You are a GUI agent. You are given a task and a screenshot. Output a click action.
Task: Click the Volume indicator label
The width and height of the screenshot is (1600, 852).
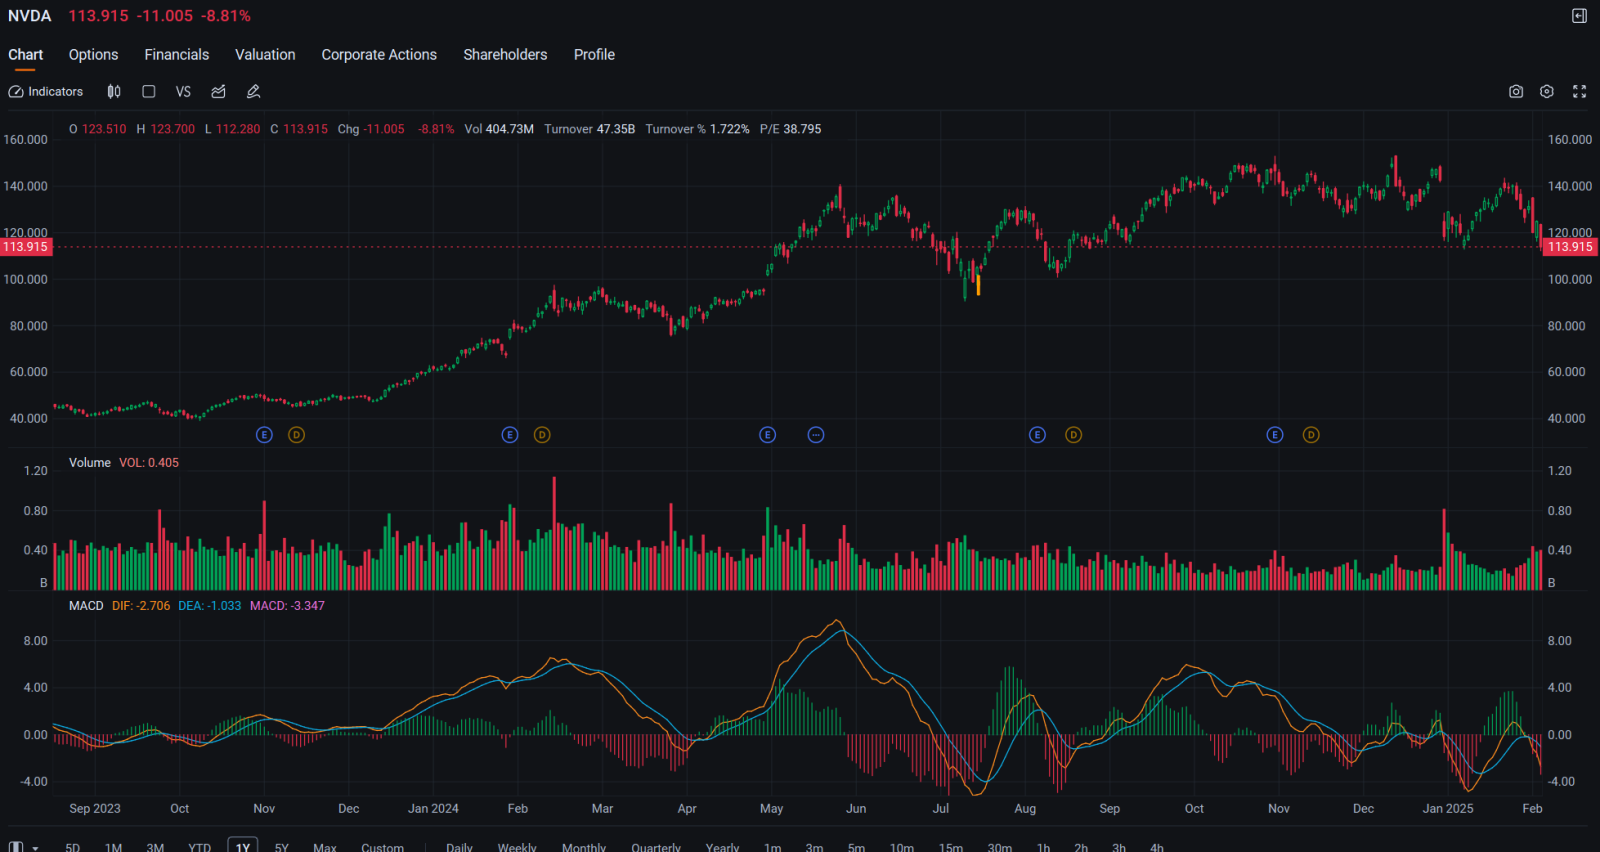point(90,463)
